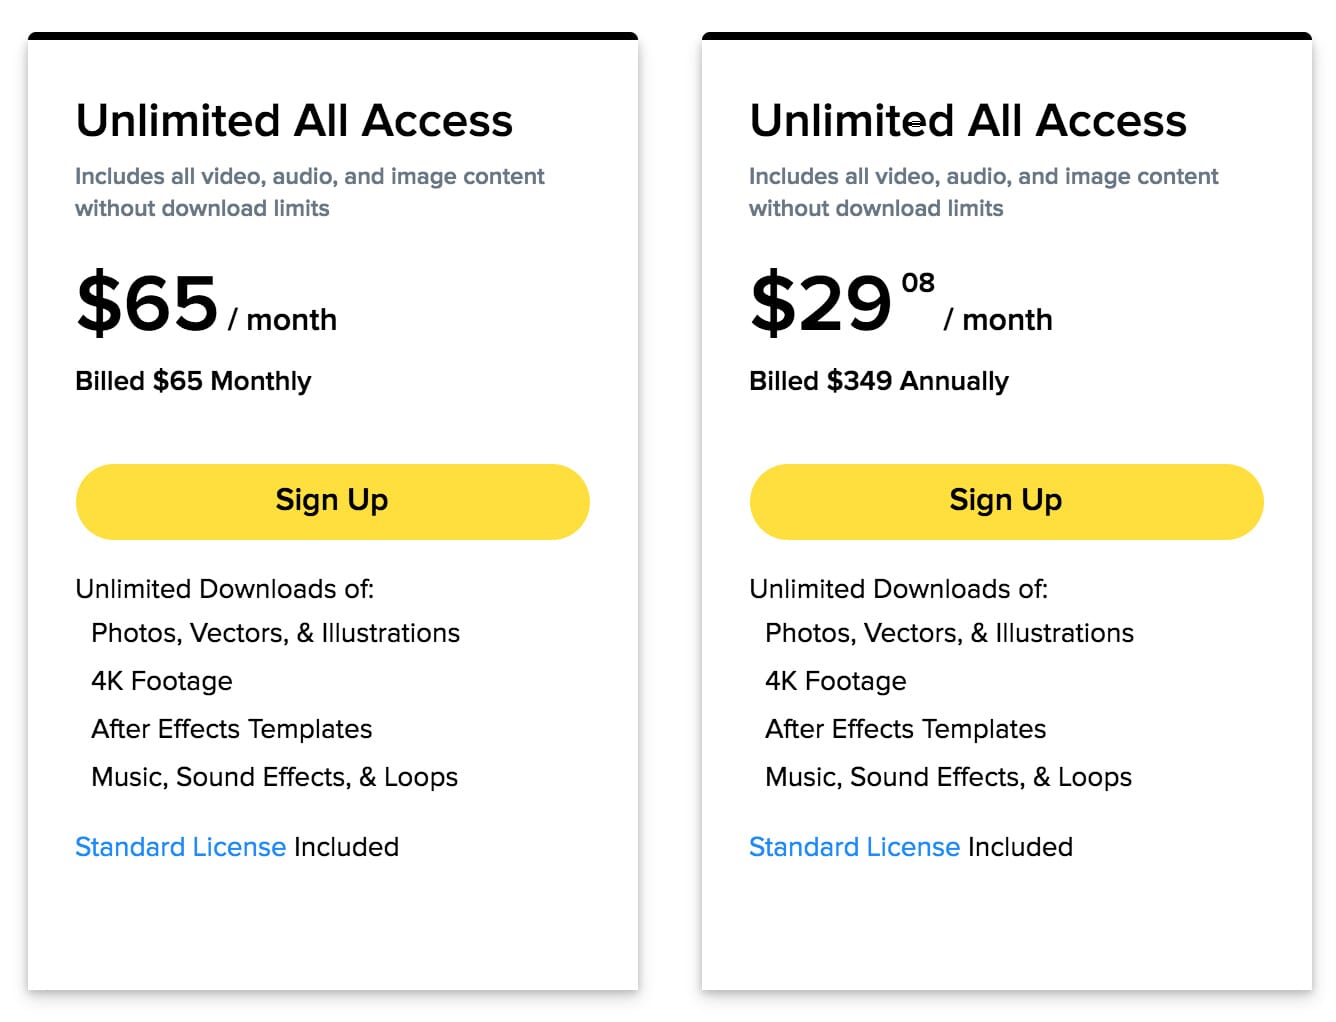Click the annual plan Unlimited All Access heading

tap(968, 121)
